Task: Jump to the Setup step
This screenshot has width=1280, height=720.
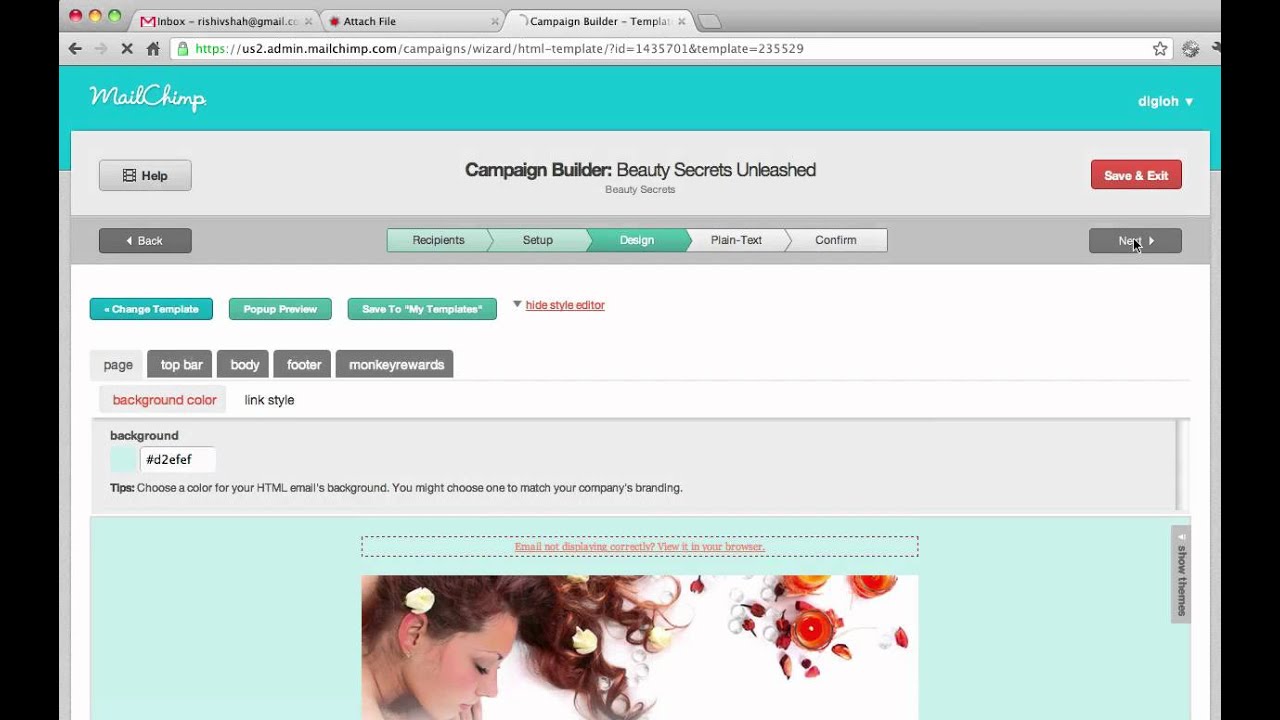Action: [538, 240]
